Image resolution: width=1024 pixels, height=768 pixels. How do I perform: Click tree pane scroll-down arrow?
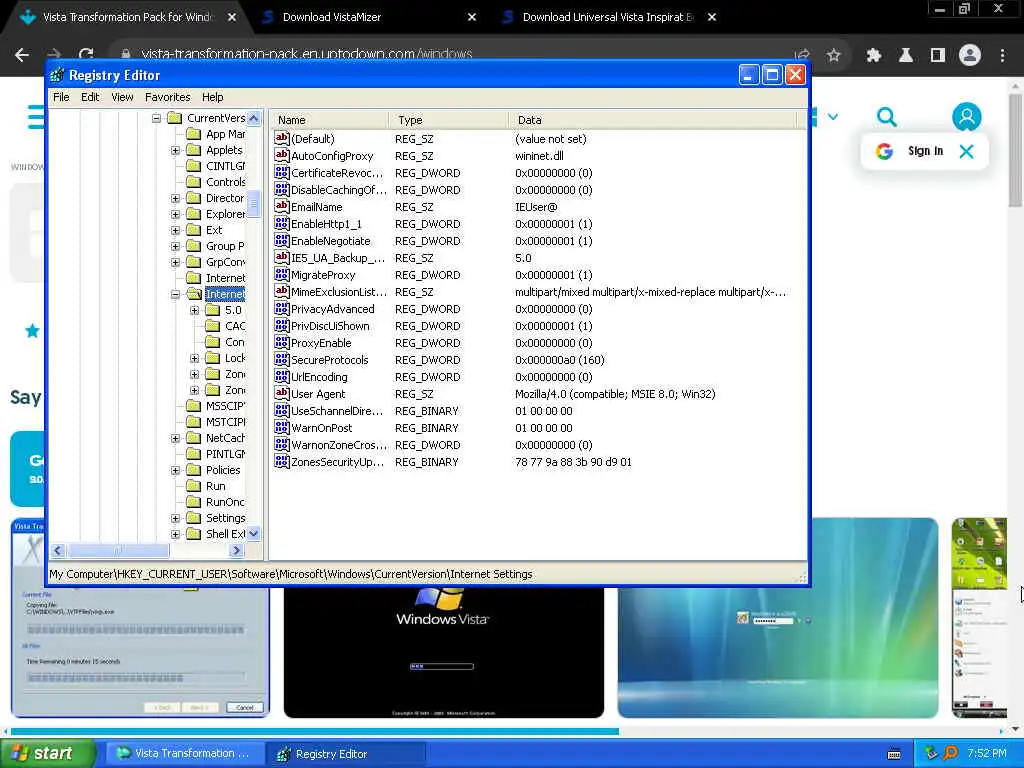[x=253, y=534]
